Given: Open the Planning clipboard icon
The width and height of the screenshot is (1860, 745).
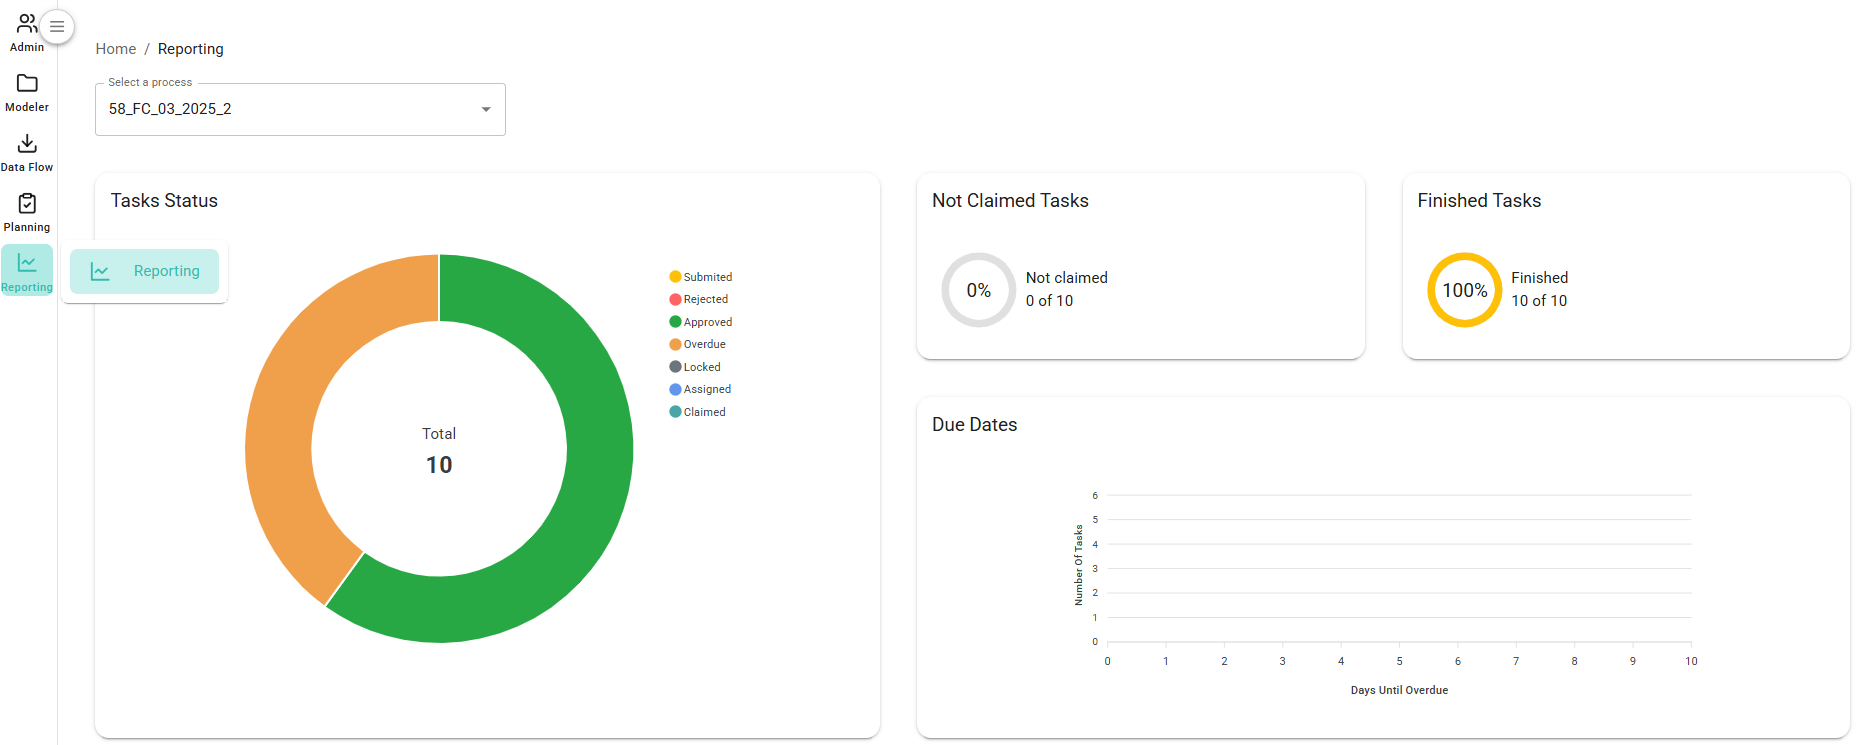Looking at the screenshot, I should pos(27,204).
